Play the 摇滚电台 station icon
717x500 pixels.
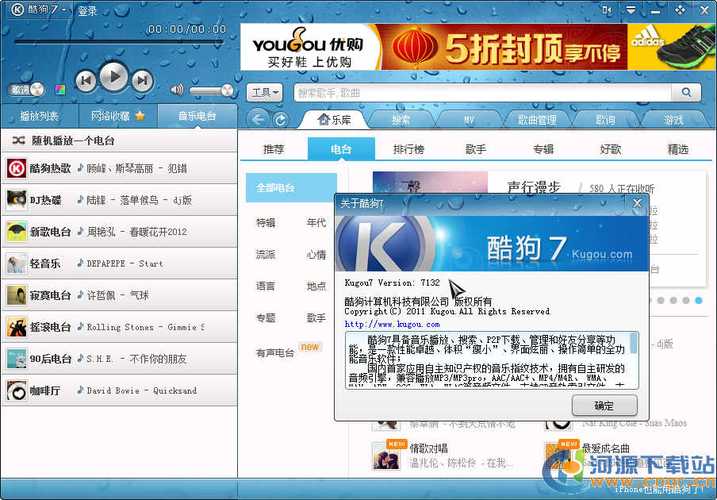[16, 327]
